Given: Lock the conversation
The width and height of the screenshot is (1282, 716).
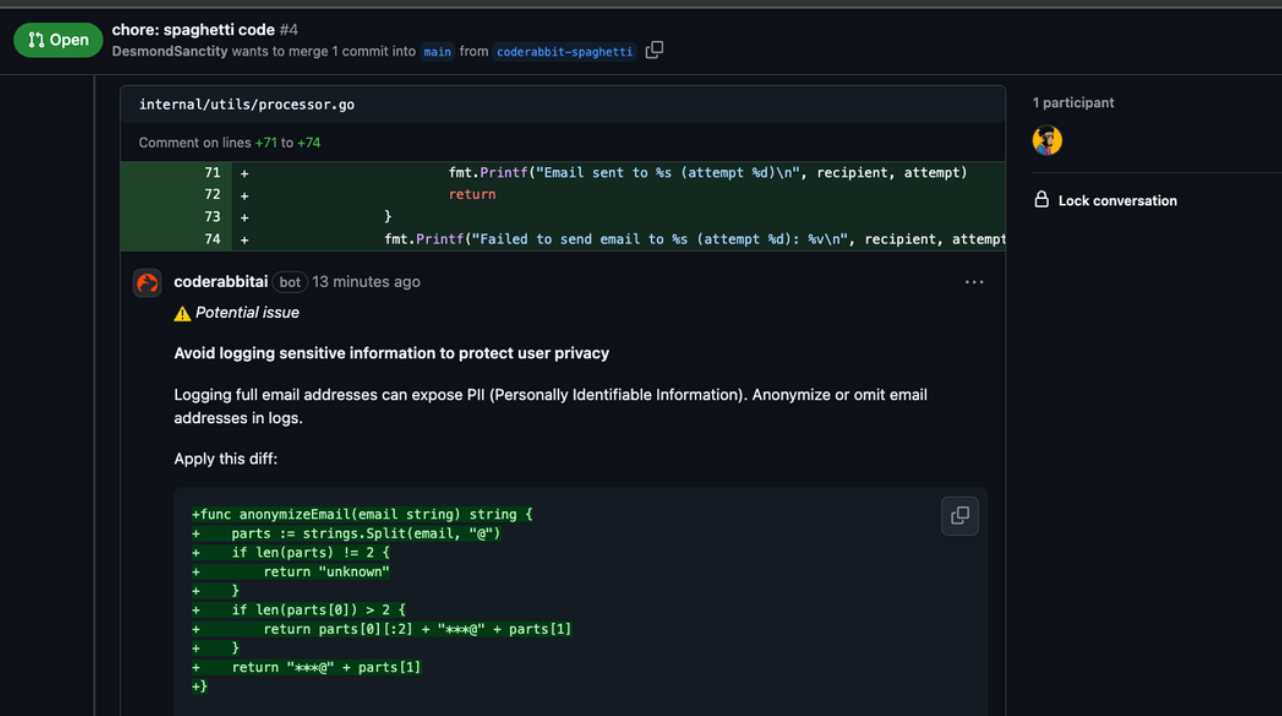Looking at the screenshot, I should tap(1117, 200).
